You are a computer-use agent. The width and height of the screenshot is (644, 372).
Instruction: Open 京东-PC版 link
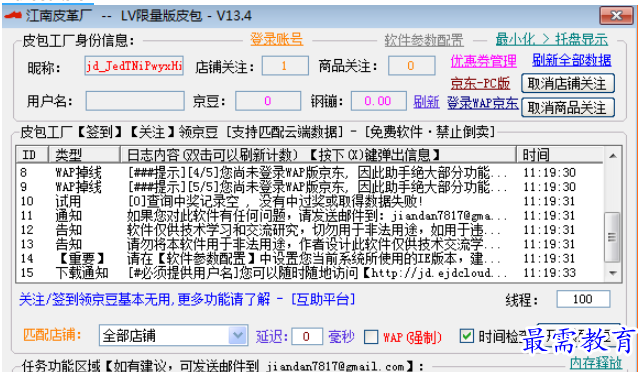(480, 83)
